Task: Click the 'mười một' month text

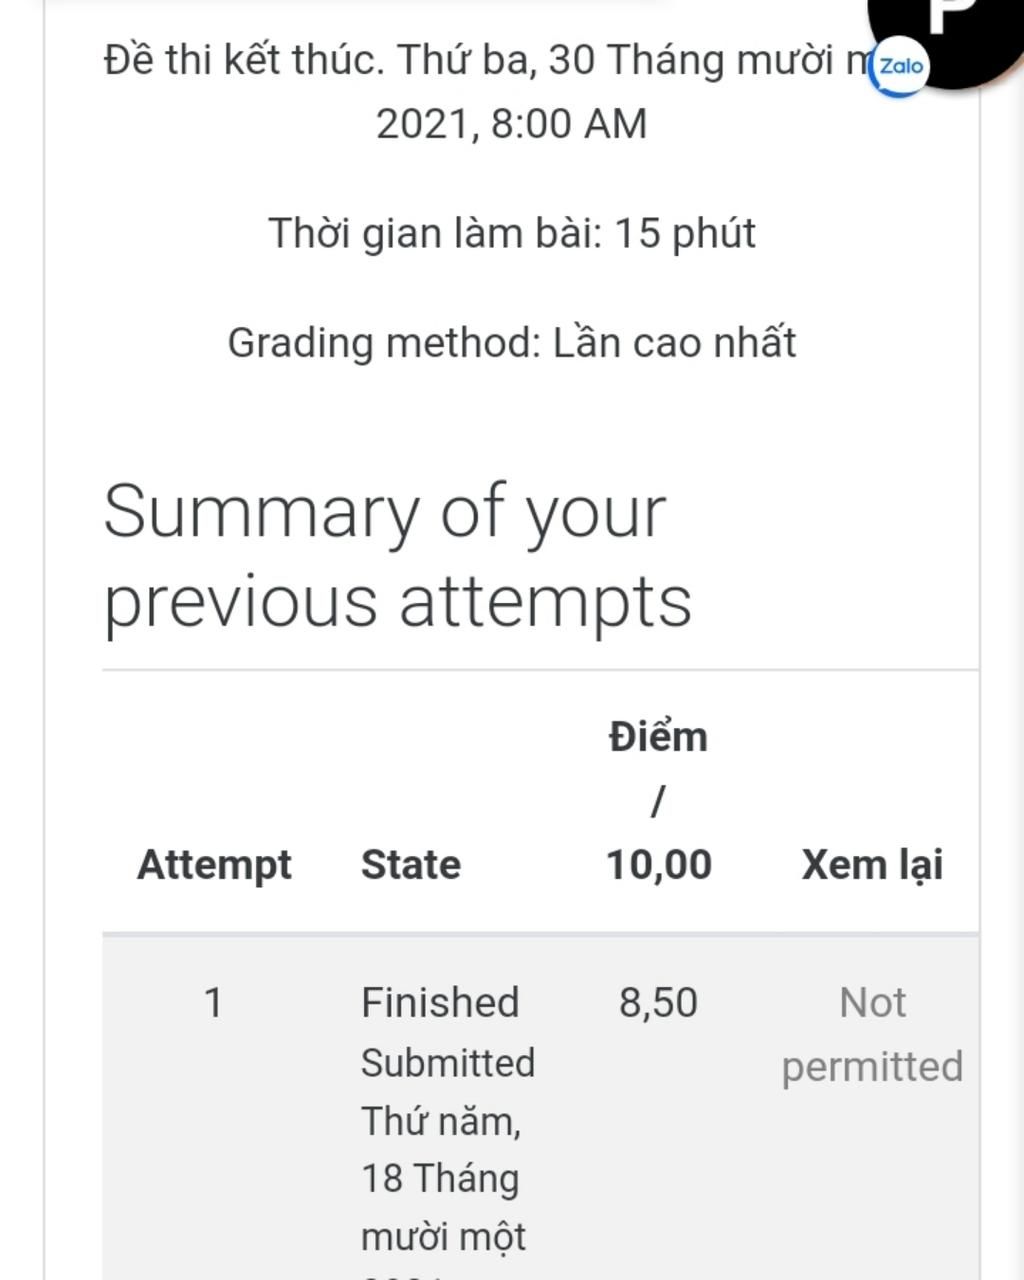Action: pyautogui.click(x=443, y=1238)
